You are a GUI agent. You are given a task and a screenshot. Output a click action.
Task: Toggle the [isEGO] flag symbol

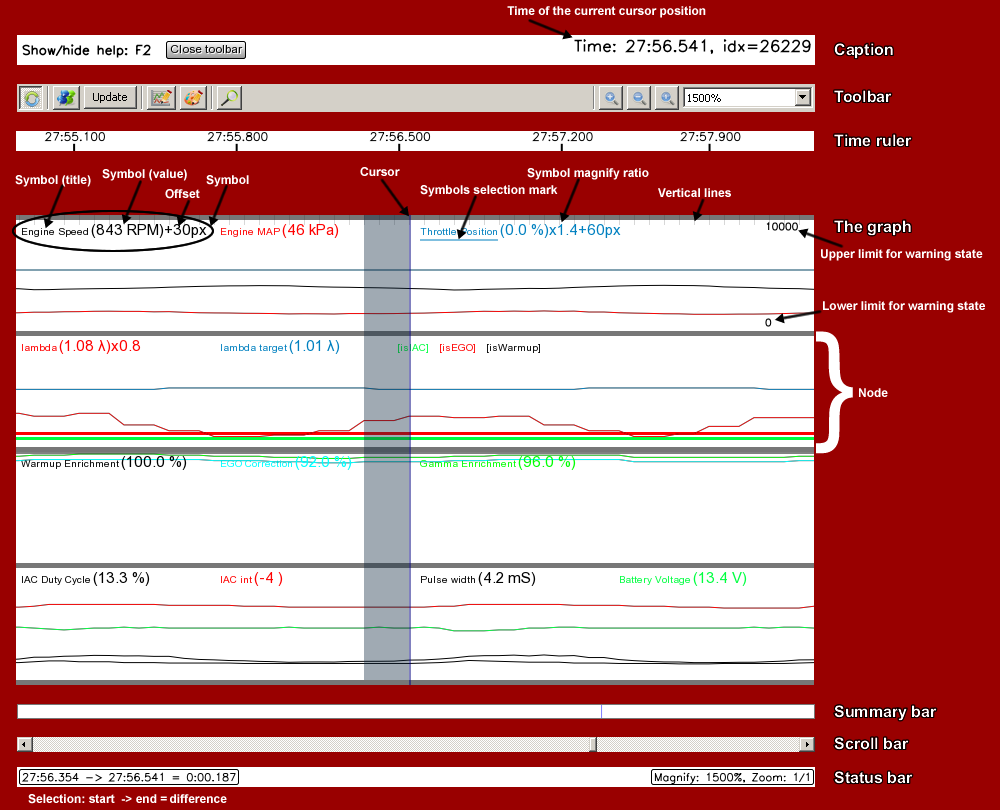pyautogui.click(x=457, y=348)
